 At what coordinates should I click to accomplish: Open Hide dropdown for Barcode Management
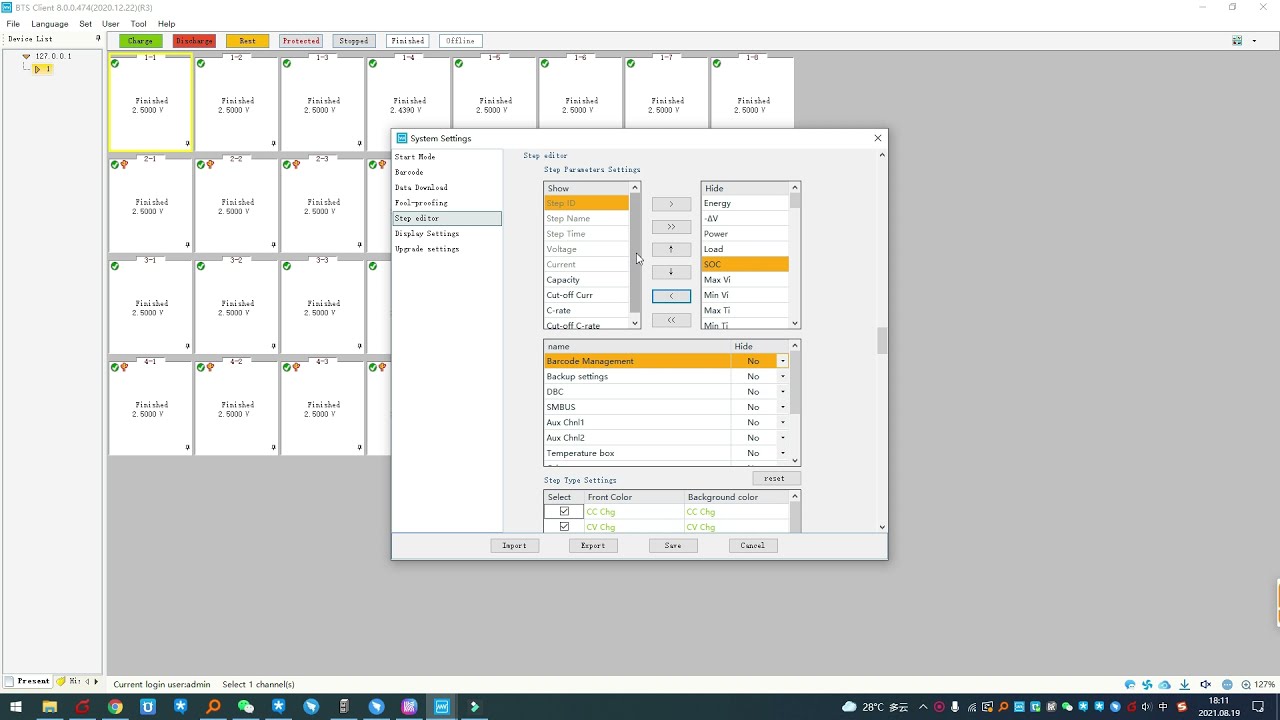[x=782, y=361]
